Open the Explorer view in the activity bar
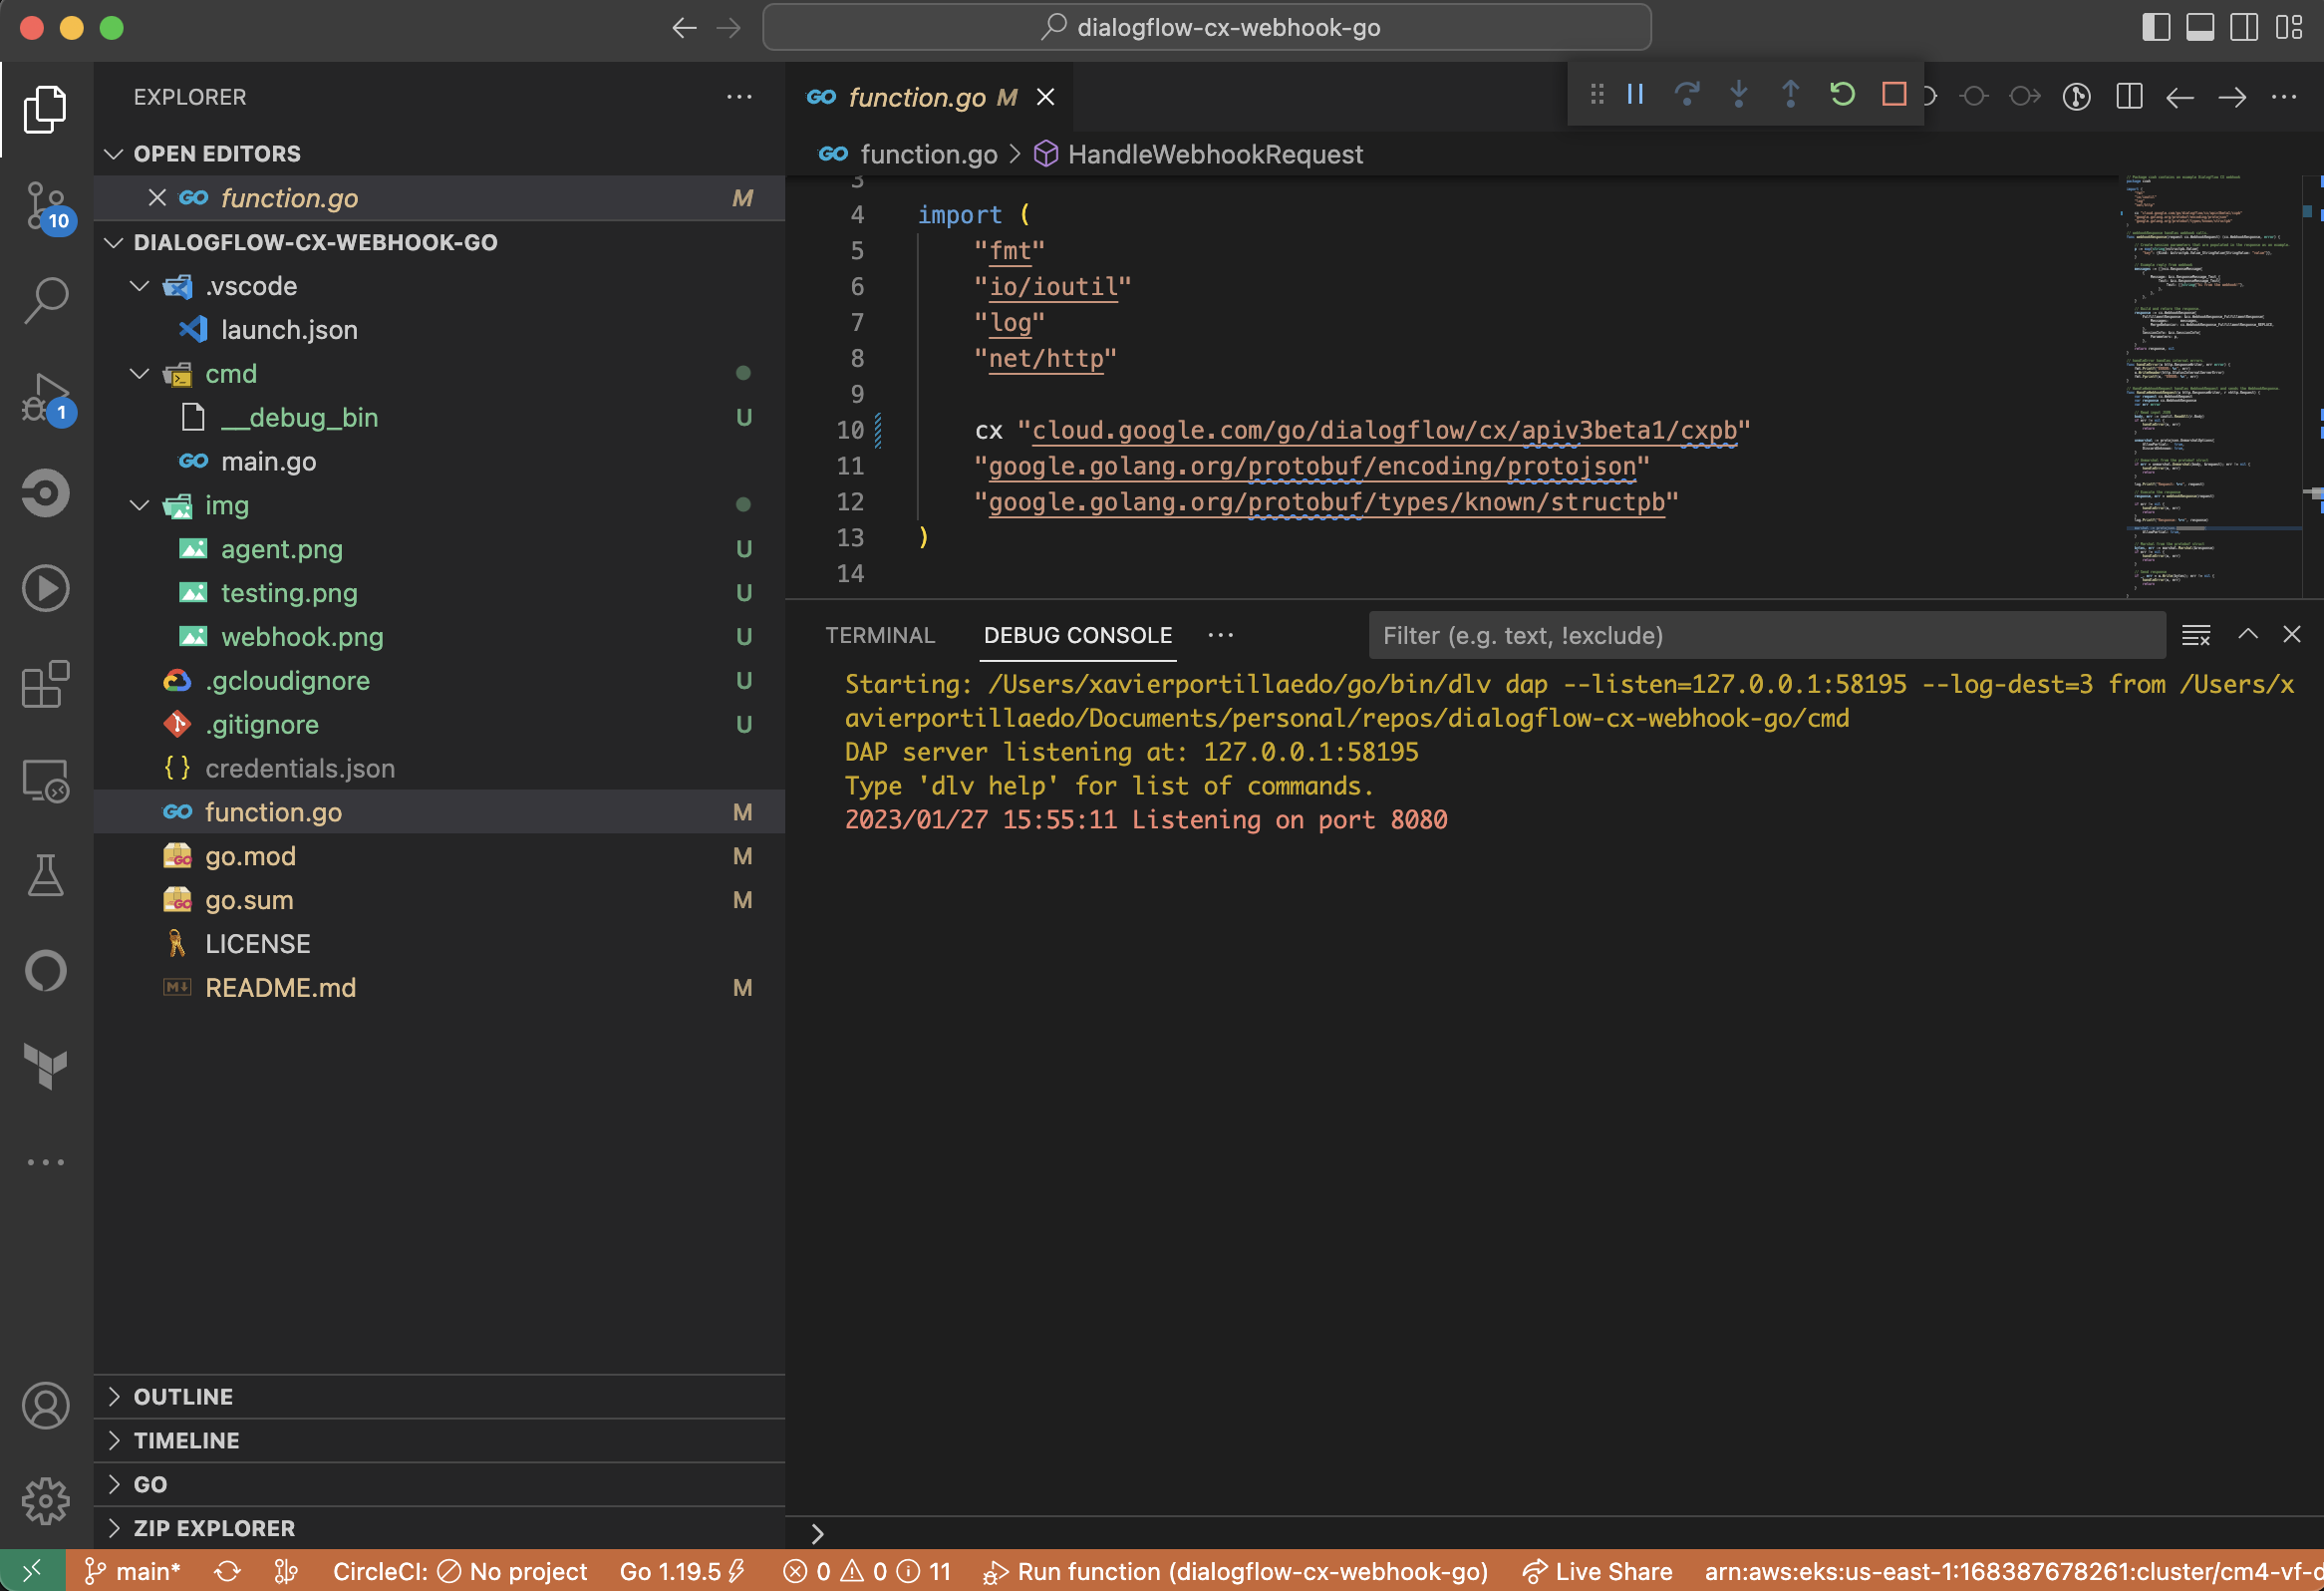The image size is (2324, 1591). [45, 109]
